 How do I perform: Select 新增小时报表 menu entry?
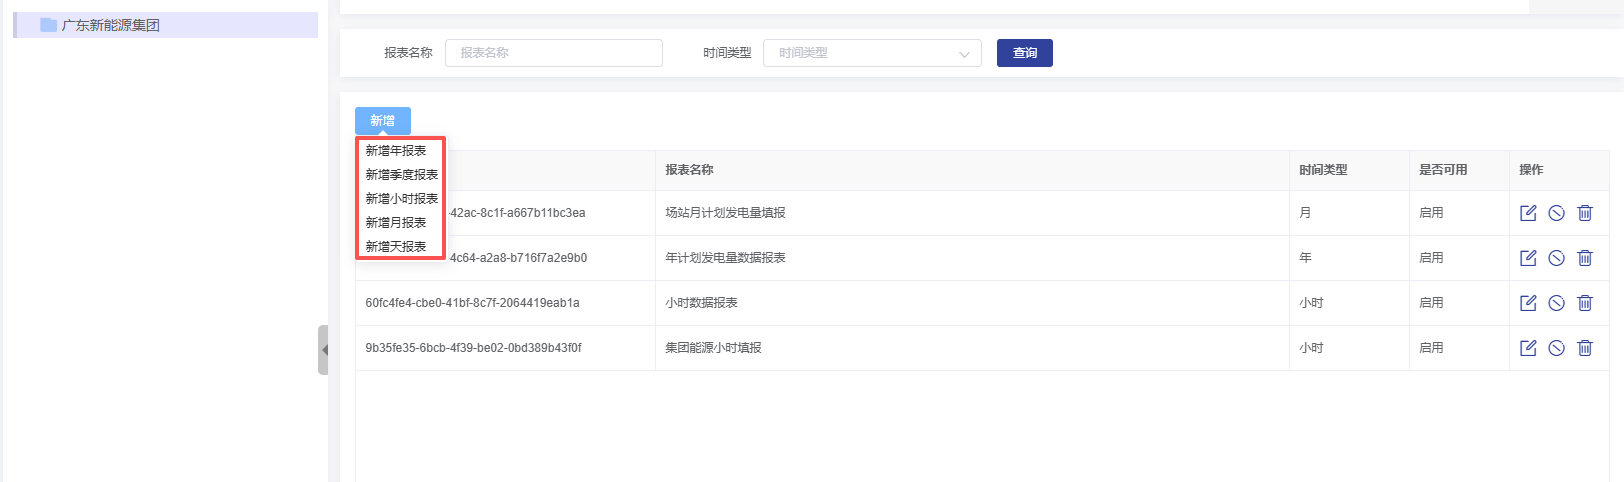[x=401, y=199]
